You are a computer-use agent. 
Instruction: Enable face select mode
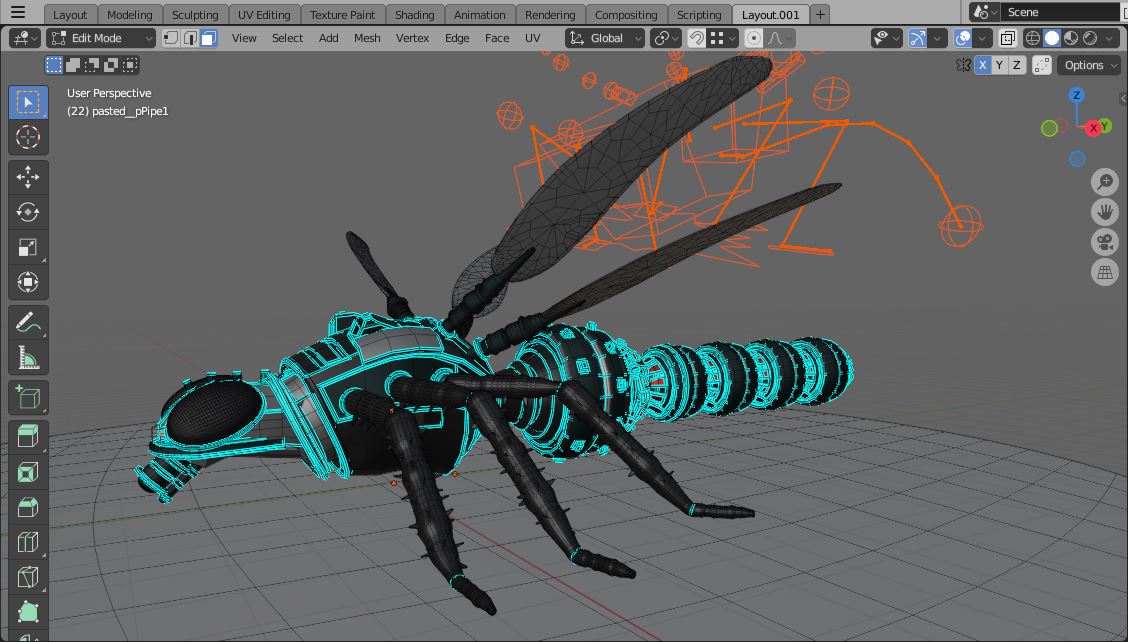pos(209,38)
